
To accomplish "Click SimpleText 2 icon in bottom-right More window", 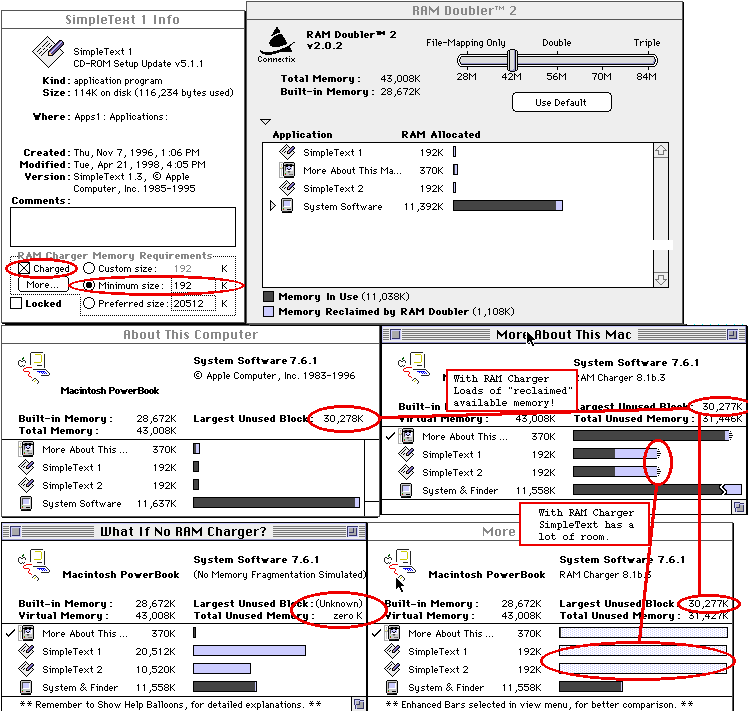I will tap(393, 669).
